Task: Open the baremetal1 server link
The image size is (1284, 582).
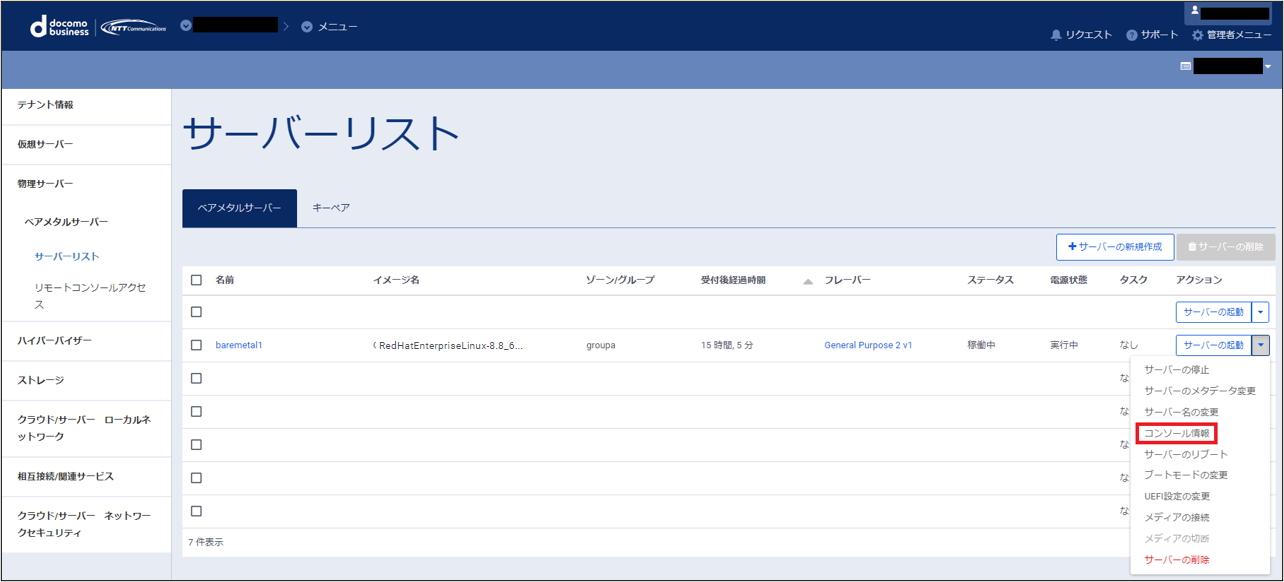Action: click(239, 345)
